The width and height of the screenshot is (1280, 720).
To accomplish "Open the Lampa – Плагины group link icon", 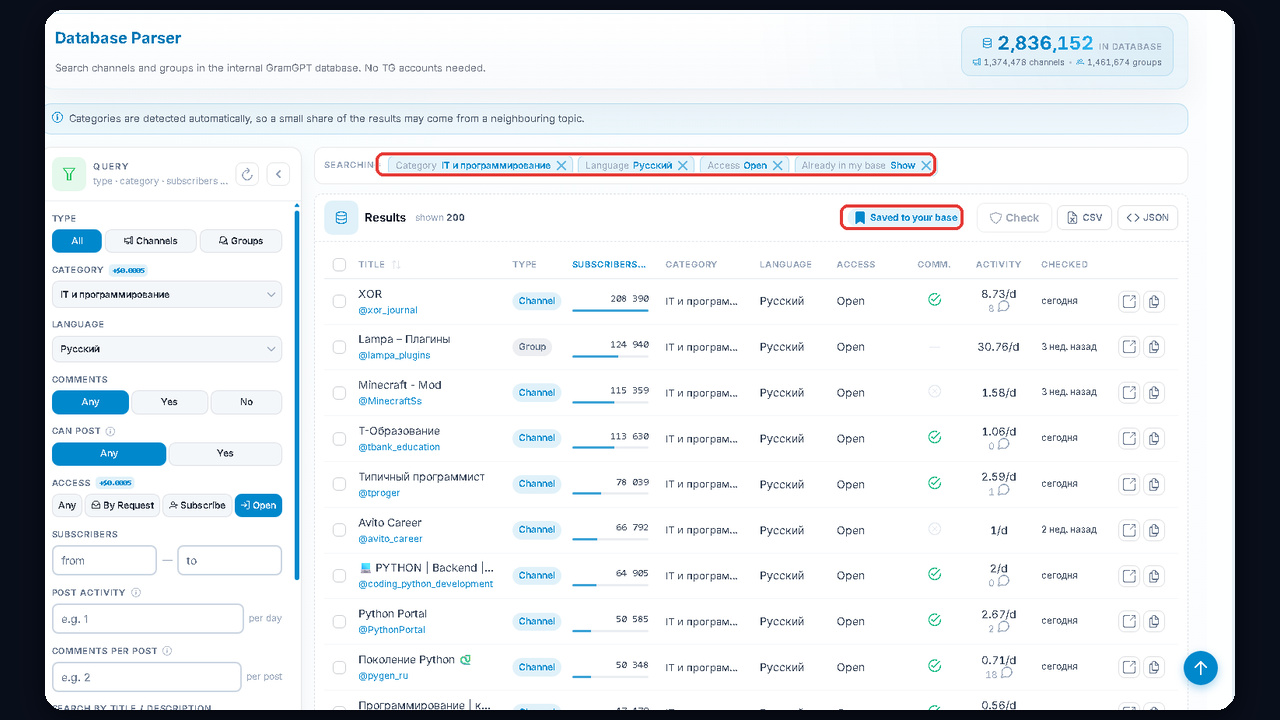I will pos(1129,347).
